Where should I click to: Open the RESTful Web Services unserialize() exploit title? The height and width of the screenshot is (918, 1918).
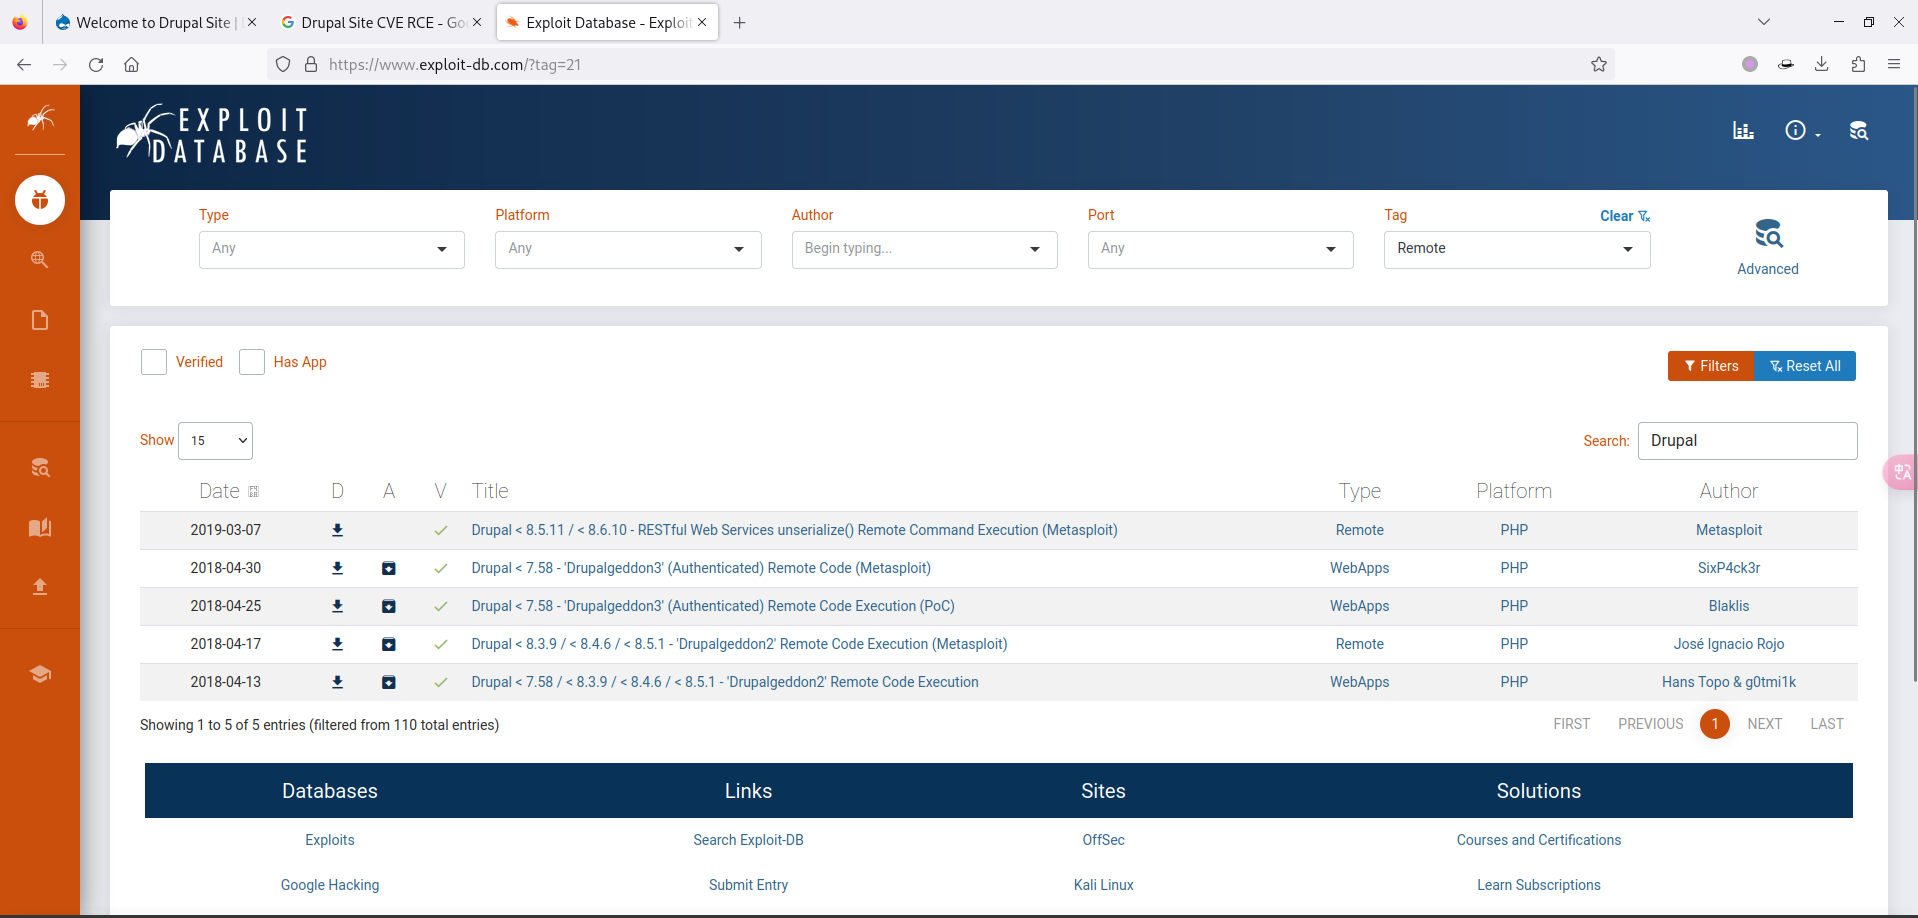click(795, 531)
